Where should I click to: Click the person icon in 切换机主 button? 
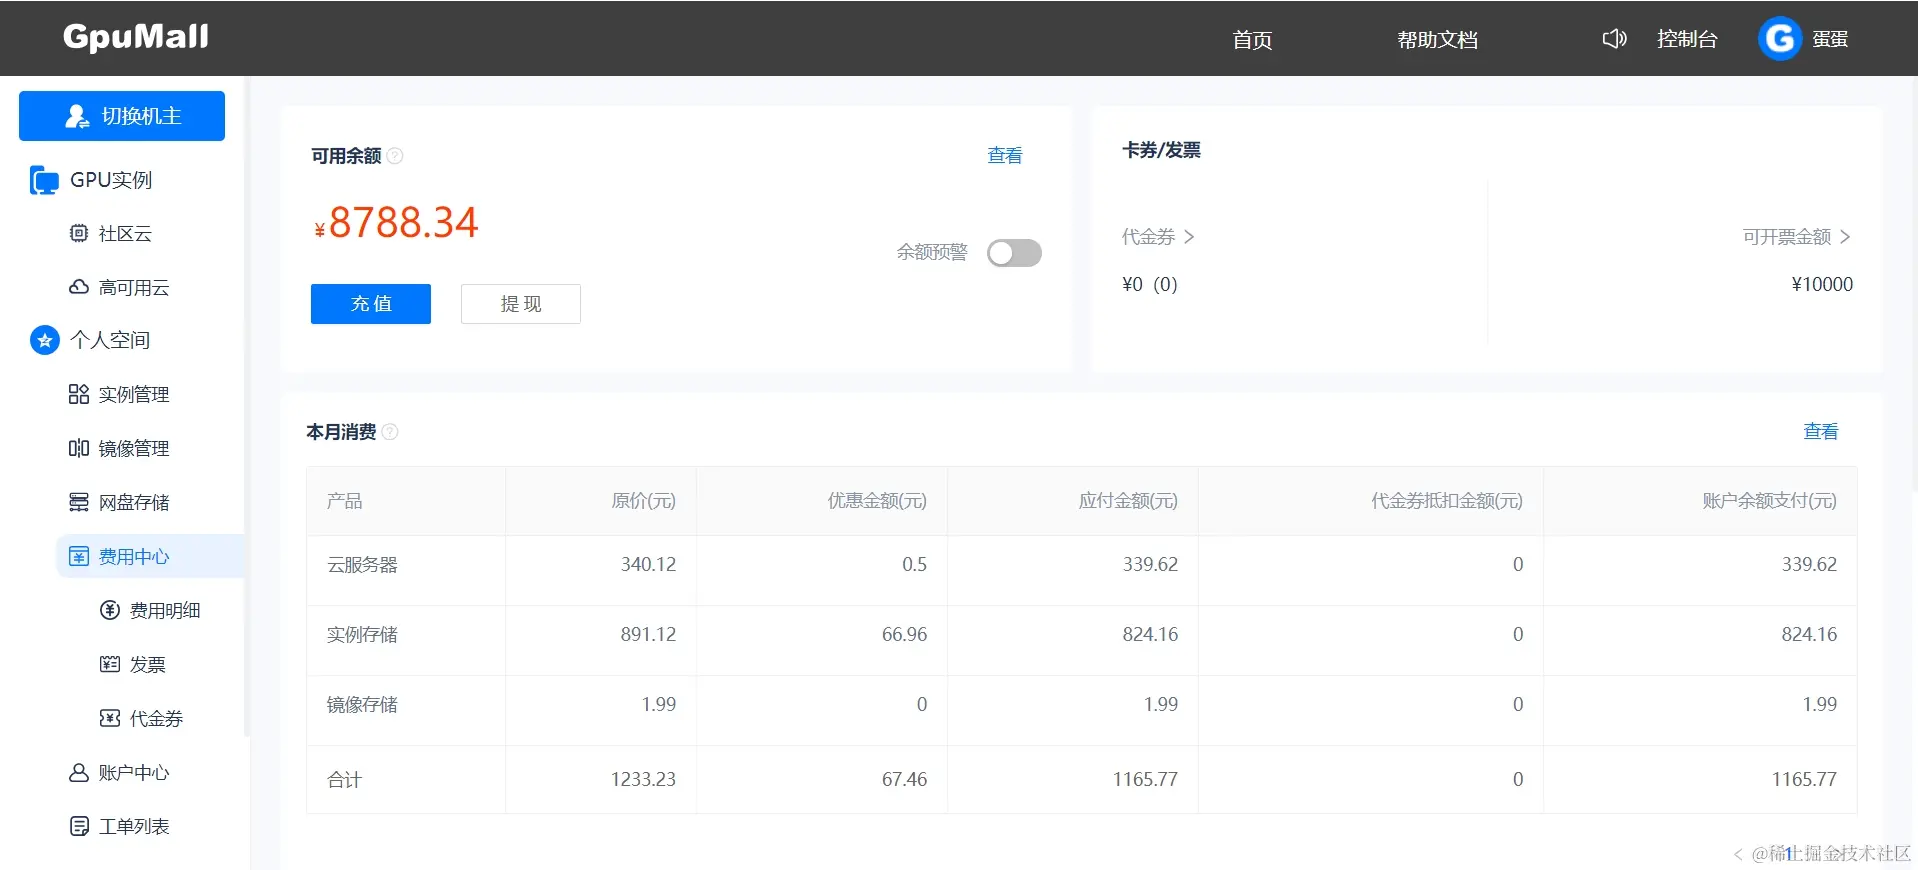tap(77, 116)
